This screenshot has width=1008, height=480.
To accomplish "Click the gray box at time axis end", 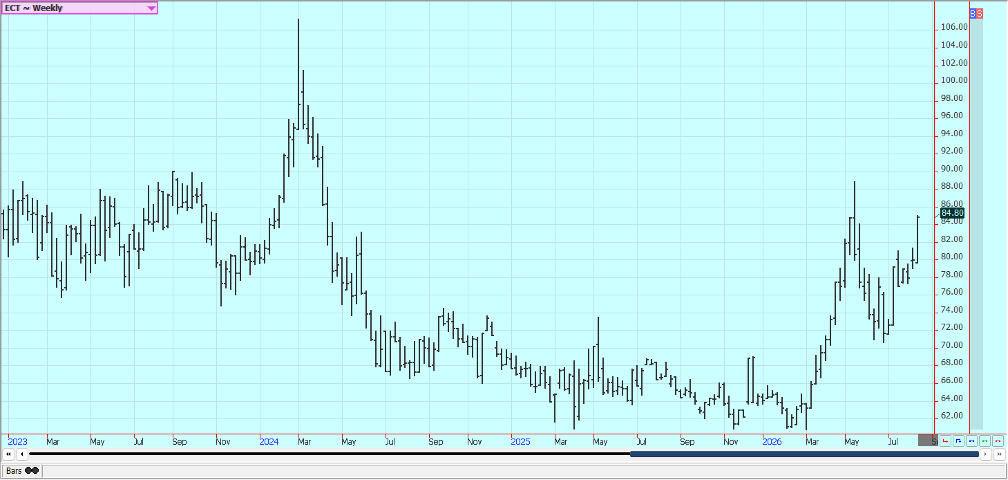I will [x=928, y=440].
